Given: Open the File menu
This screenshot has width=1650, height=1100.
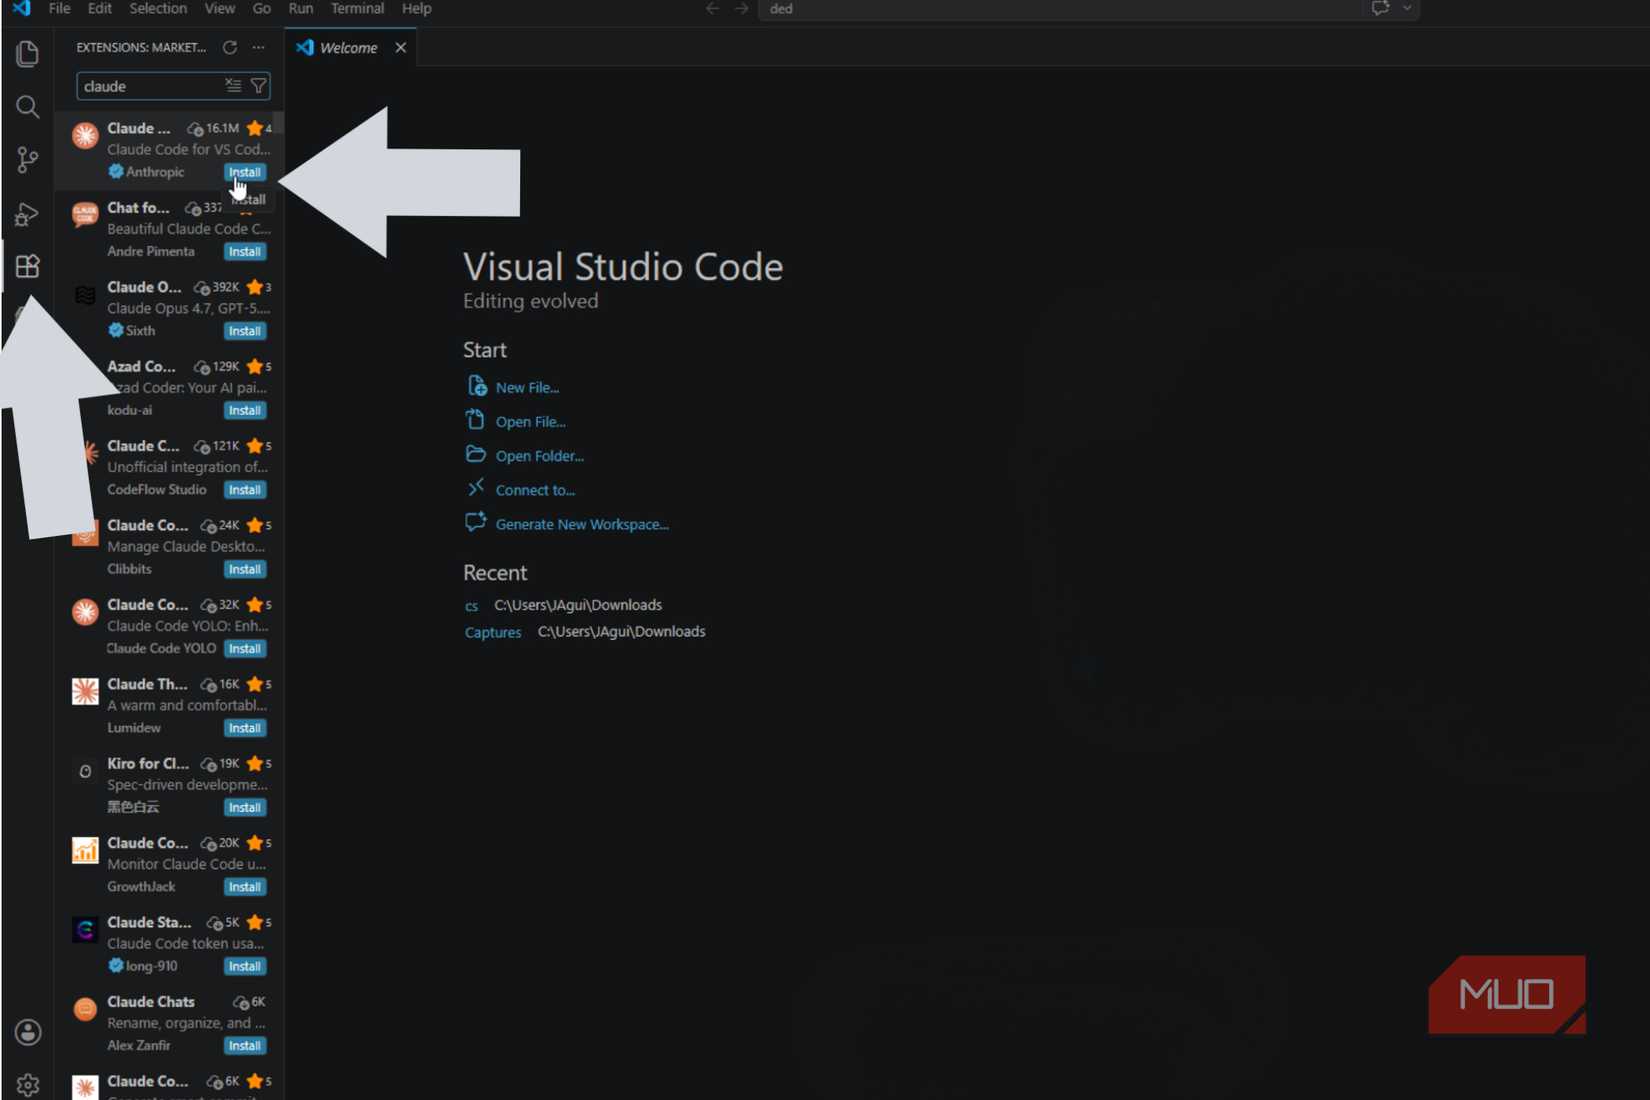Looking at the screenshot, I should 60,8.
